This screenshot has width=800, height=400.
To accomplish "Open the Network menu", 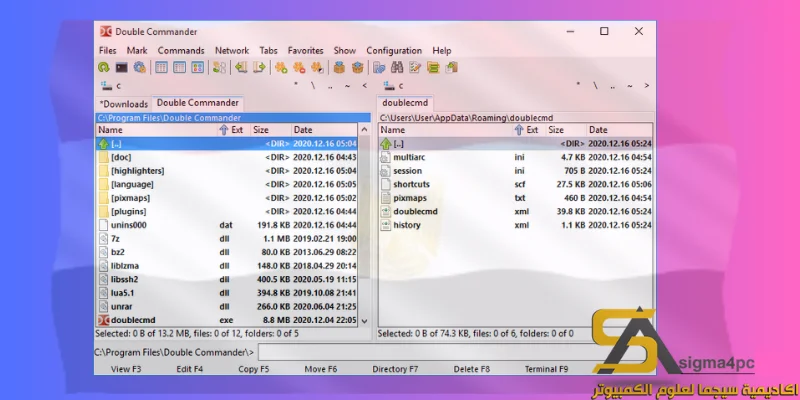I will (232, 51).
